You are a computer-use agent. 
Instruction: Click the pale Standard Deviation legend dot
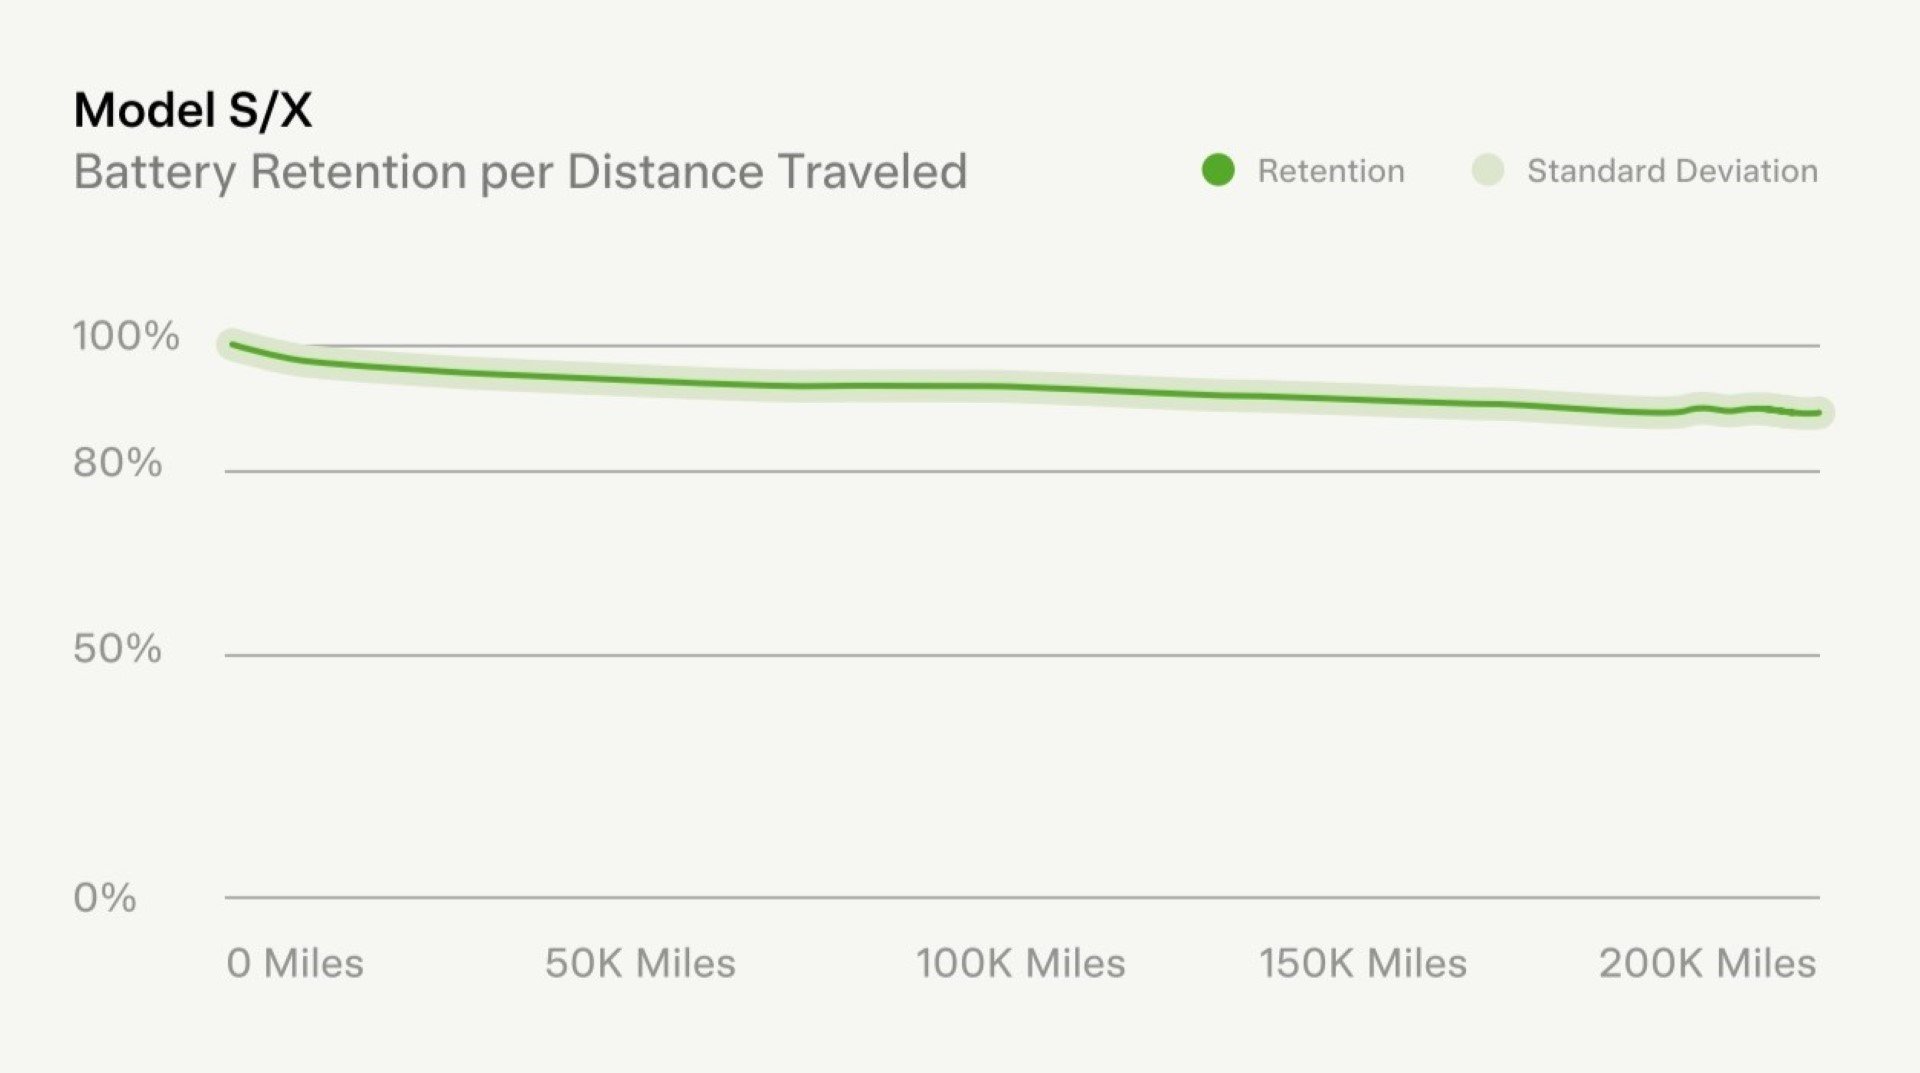pyautogui.click(x=1488, y=171)
